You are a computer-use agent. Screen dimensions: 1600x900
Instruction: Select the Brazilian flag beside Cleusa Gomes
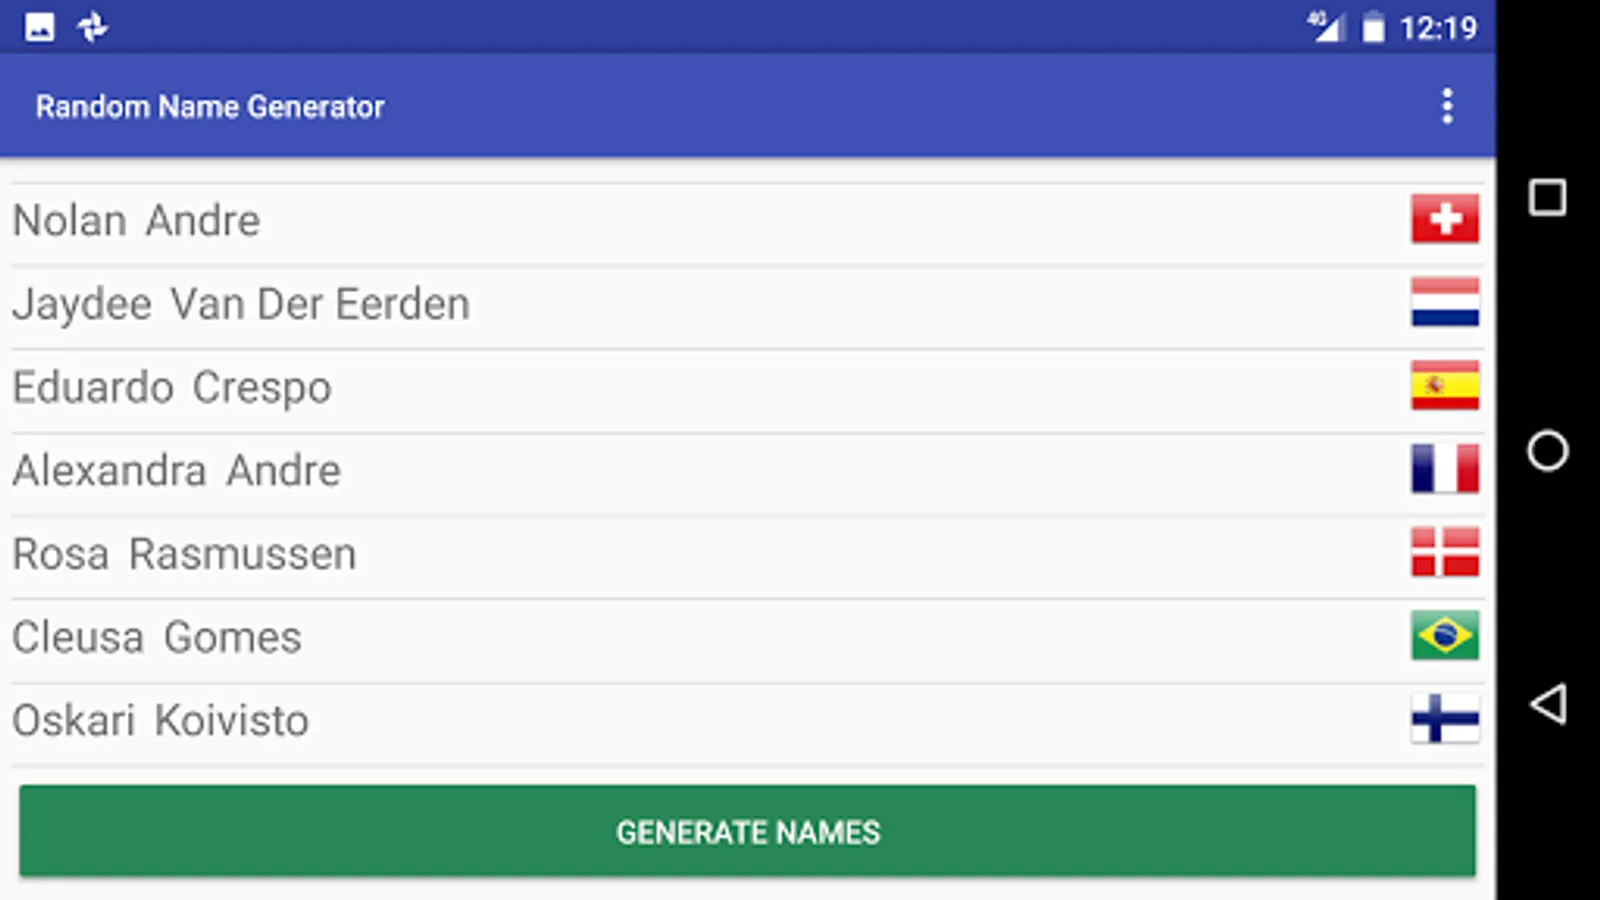(x=1444, y=636)
